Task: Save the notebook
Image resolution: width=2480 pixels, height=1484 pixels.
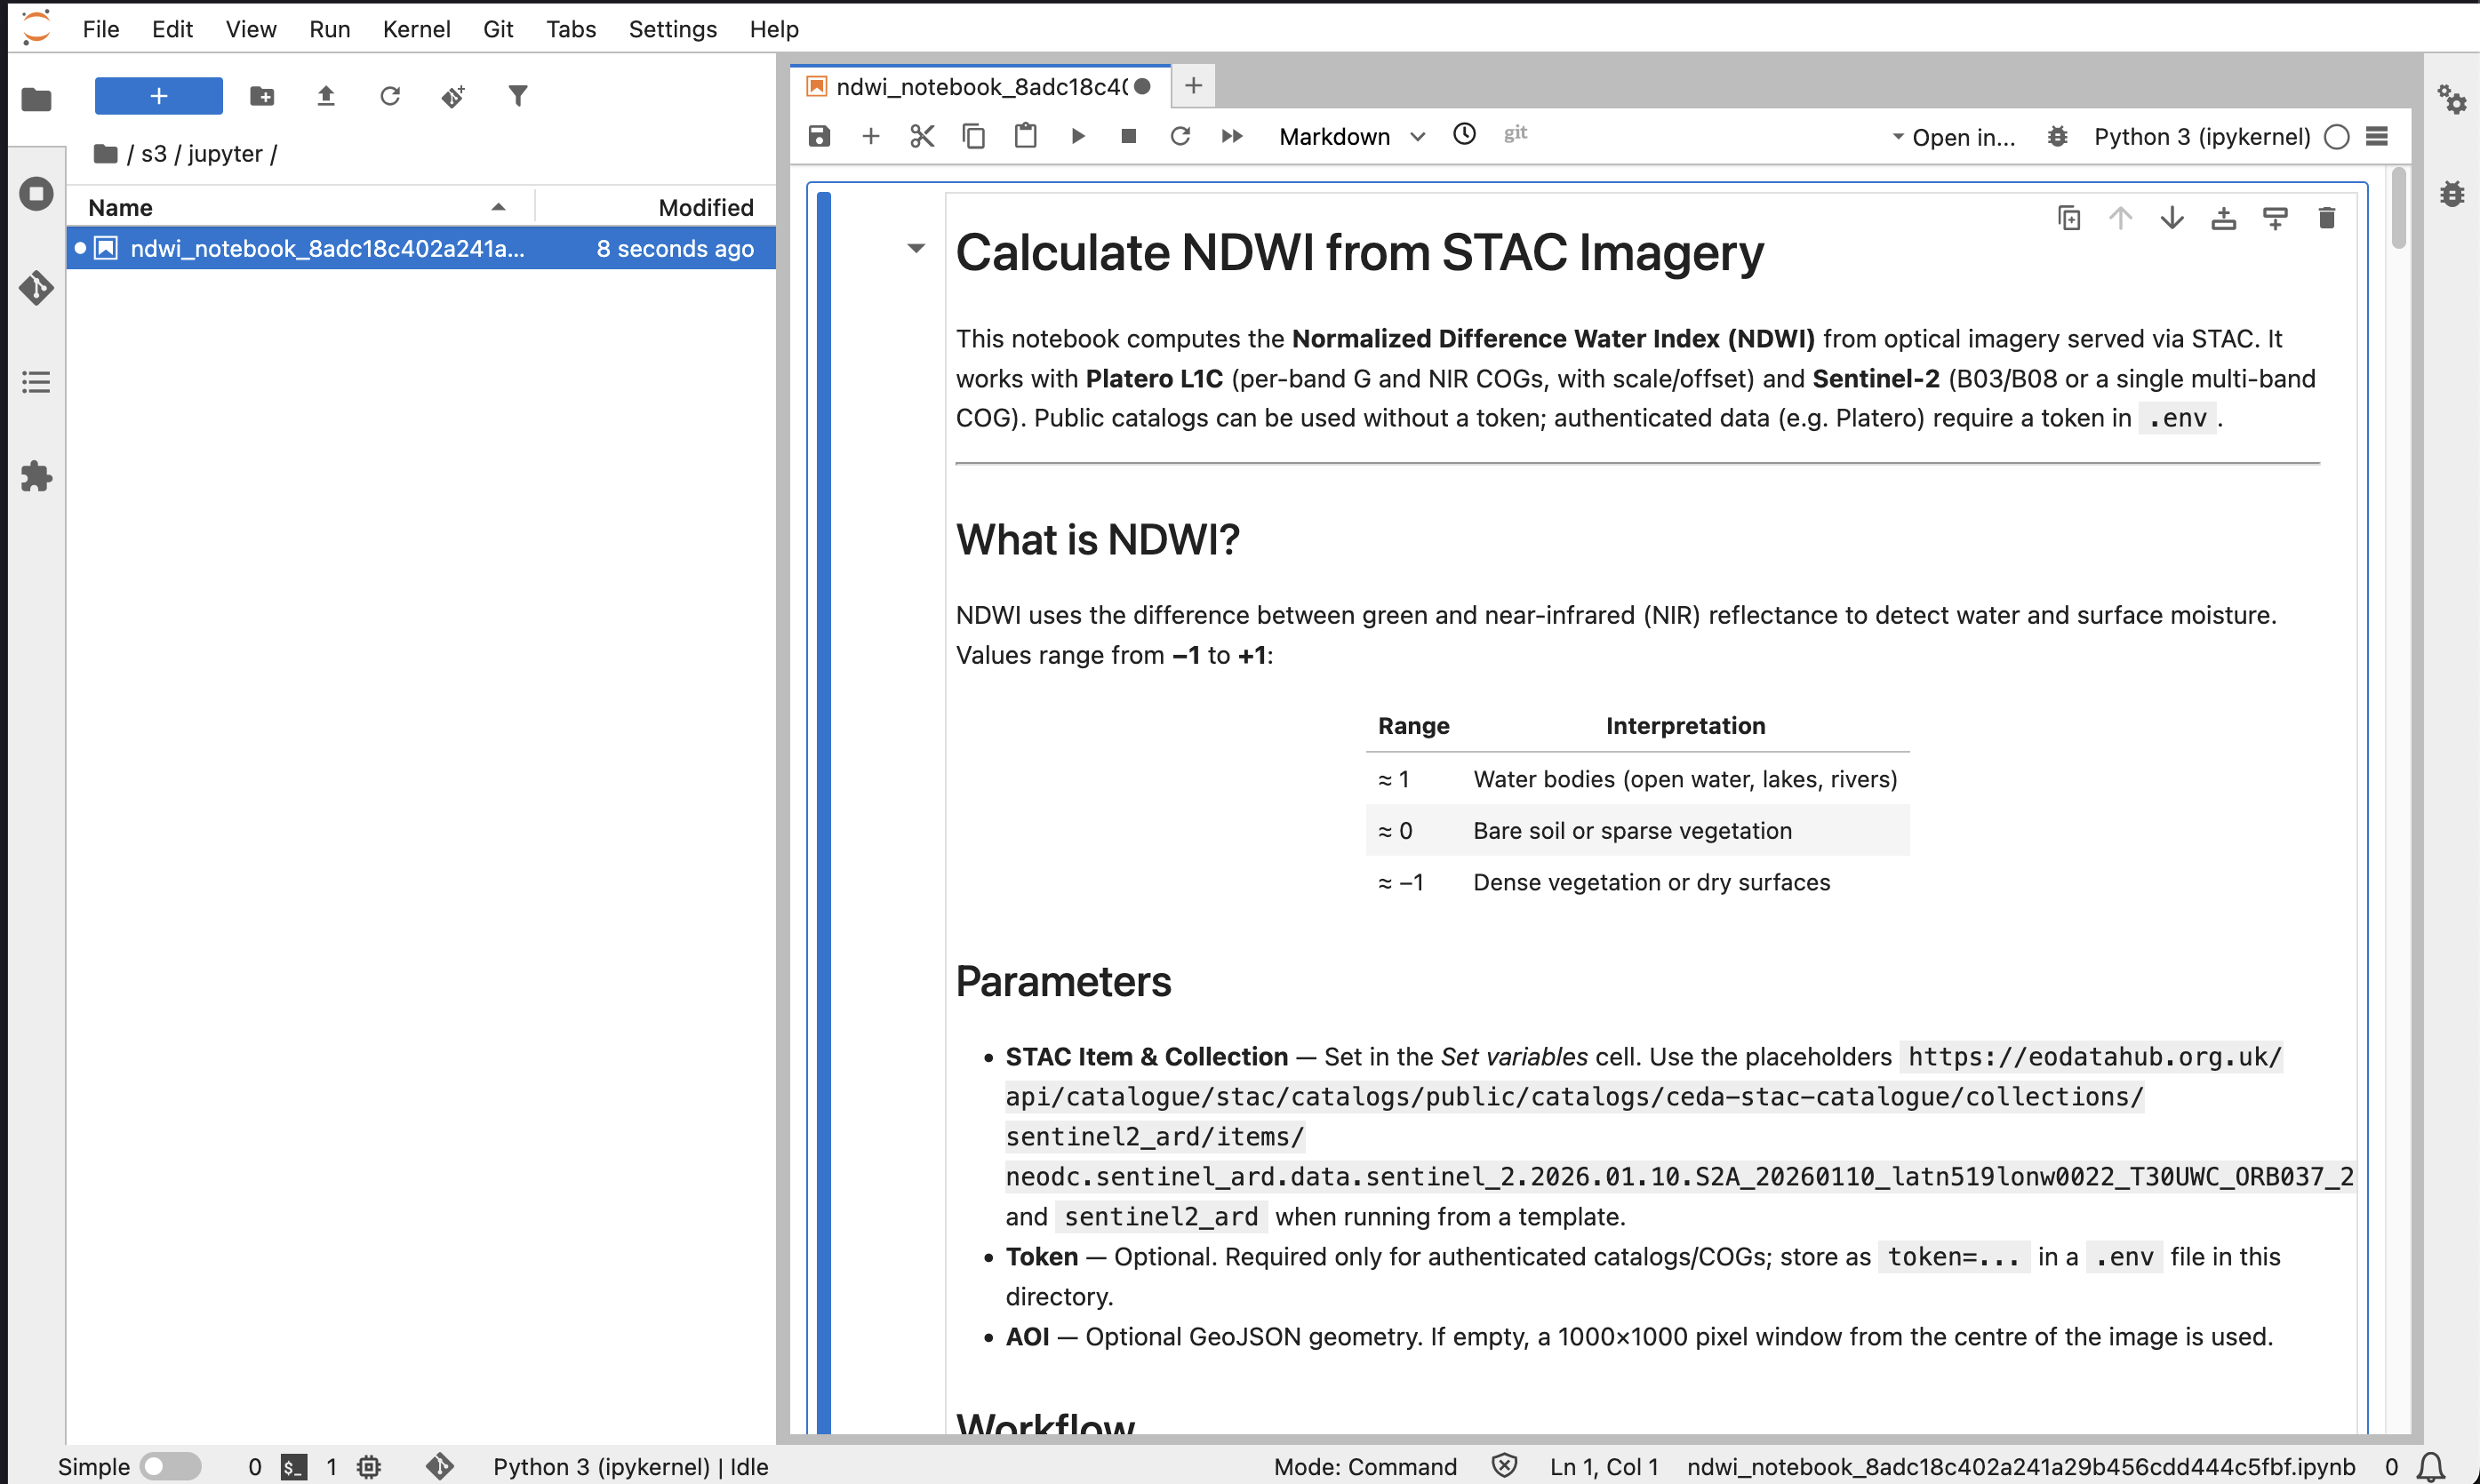Action: tap(819, 136)
